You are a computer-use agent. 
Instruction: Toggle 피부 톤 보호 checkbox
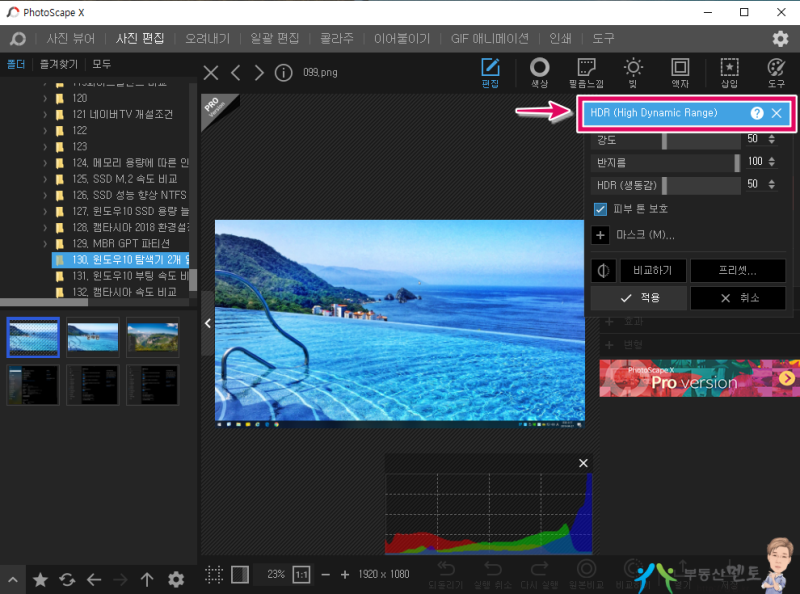601,209
